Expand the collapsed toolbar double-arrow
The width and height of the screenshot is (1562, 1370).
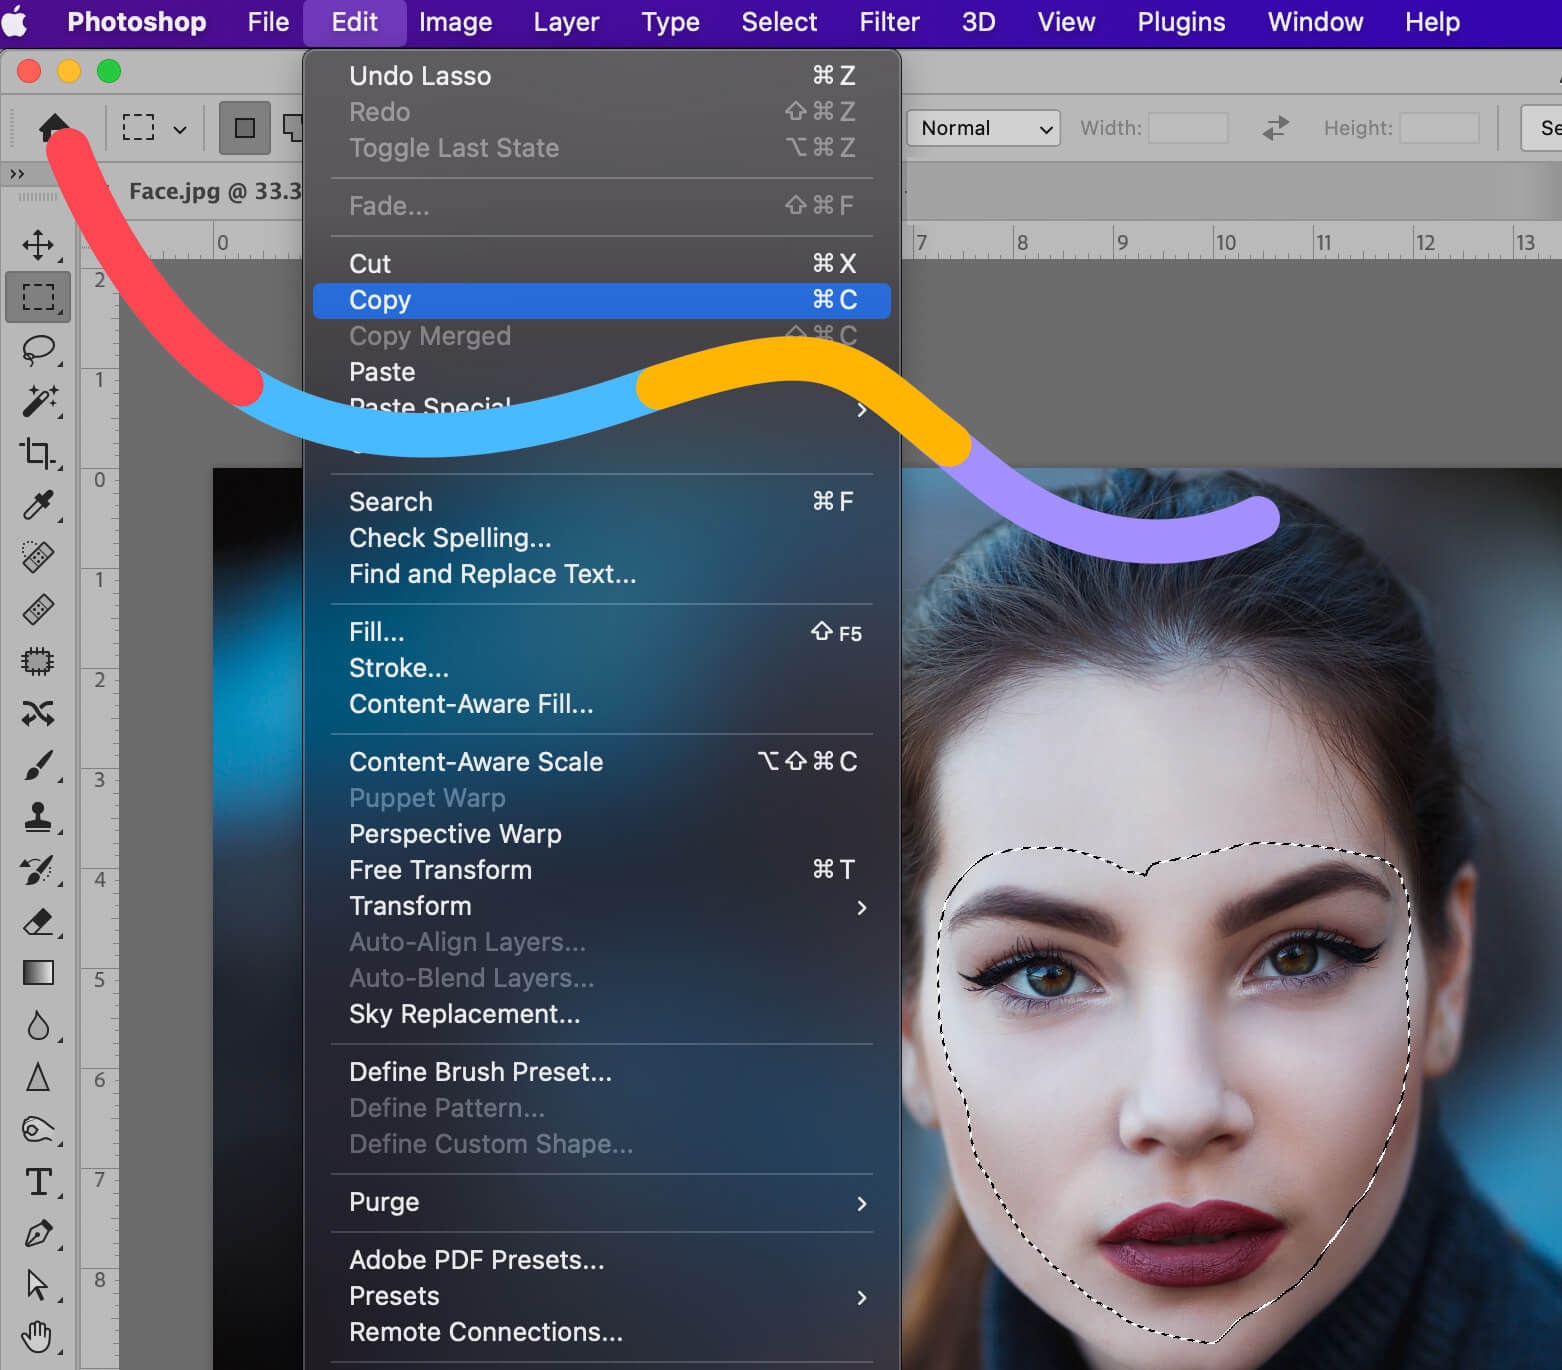point(17,174)
